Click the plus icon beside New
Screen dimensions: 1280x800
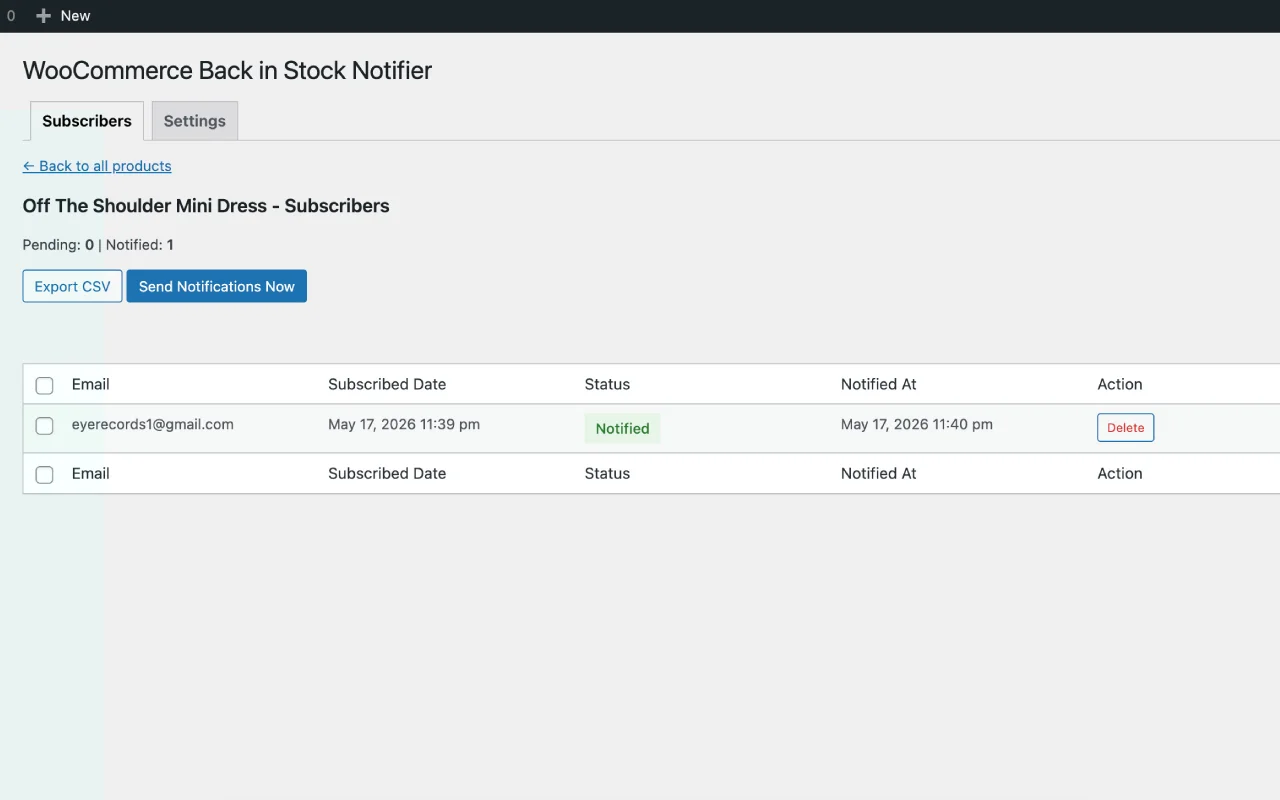click(x=43, y=16)
